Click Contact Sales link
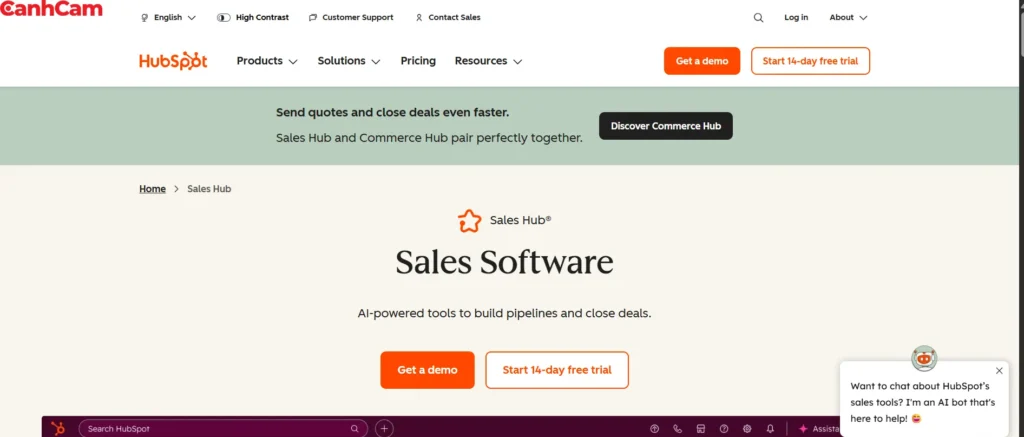The width and height of the screenshot is (1024, 437). [x=448, y=18]
